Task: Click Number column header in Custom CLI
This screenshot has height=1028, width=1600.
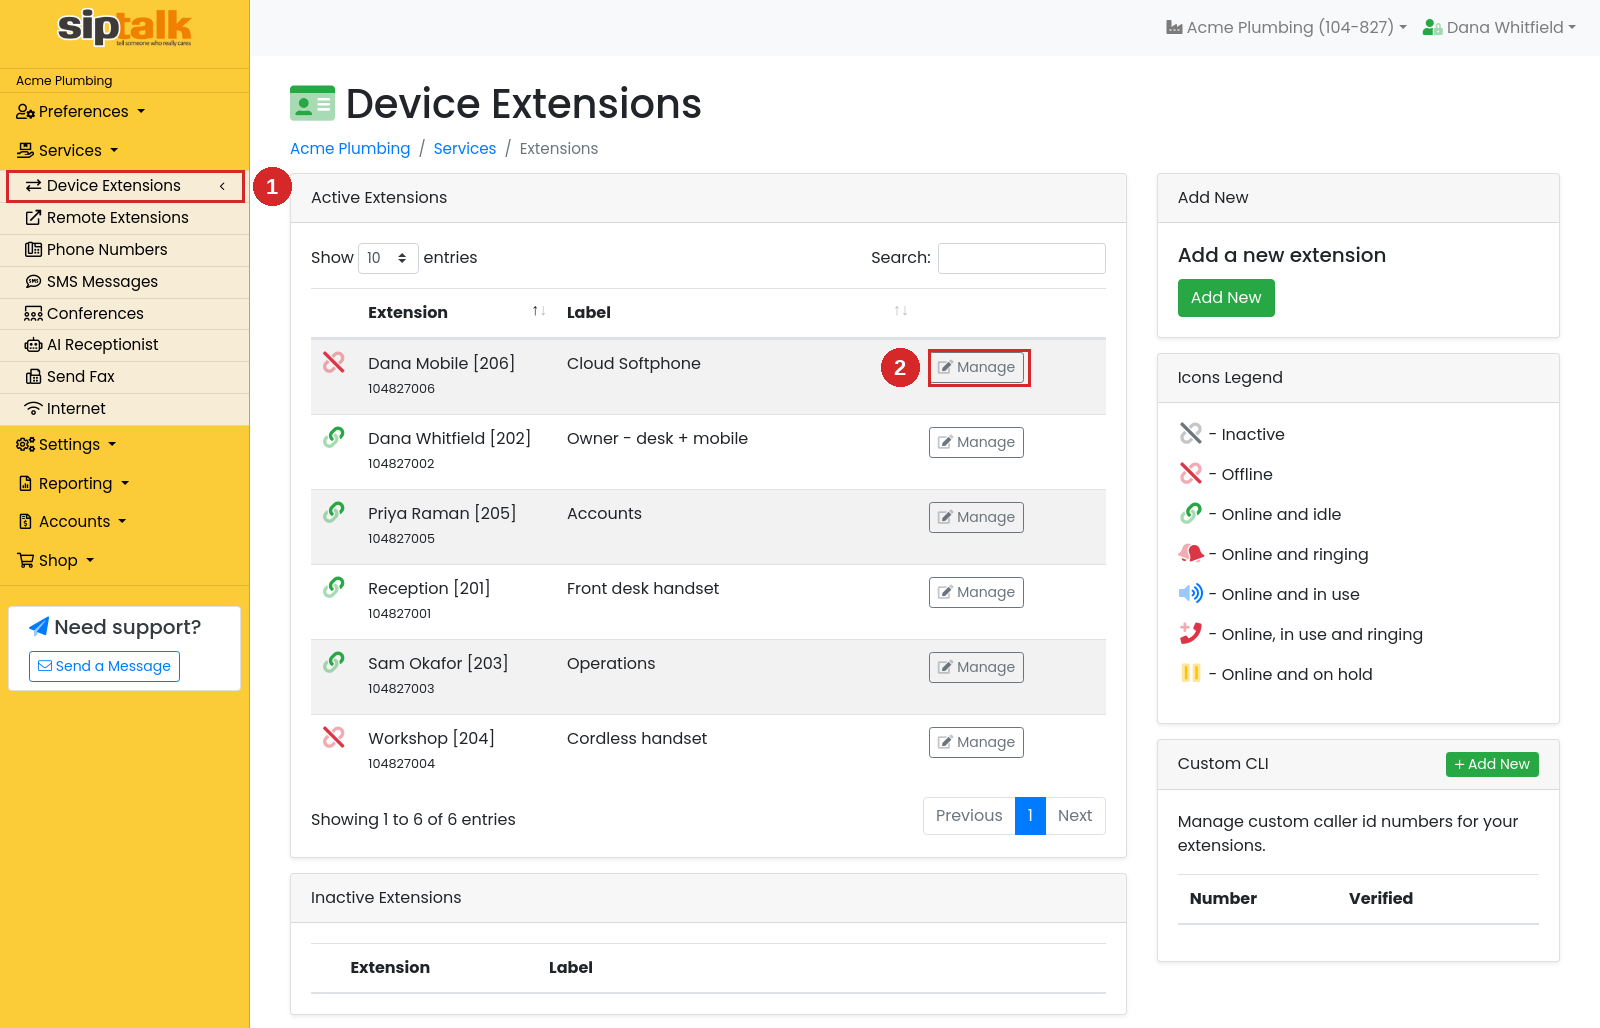Action: 1223,898
